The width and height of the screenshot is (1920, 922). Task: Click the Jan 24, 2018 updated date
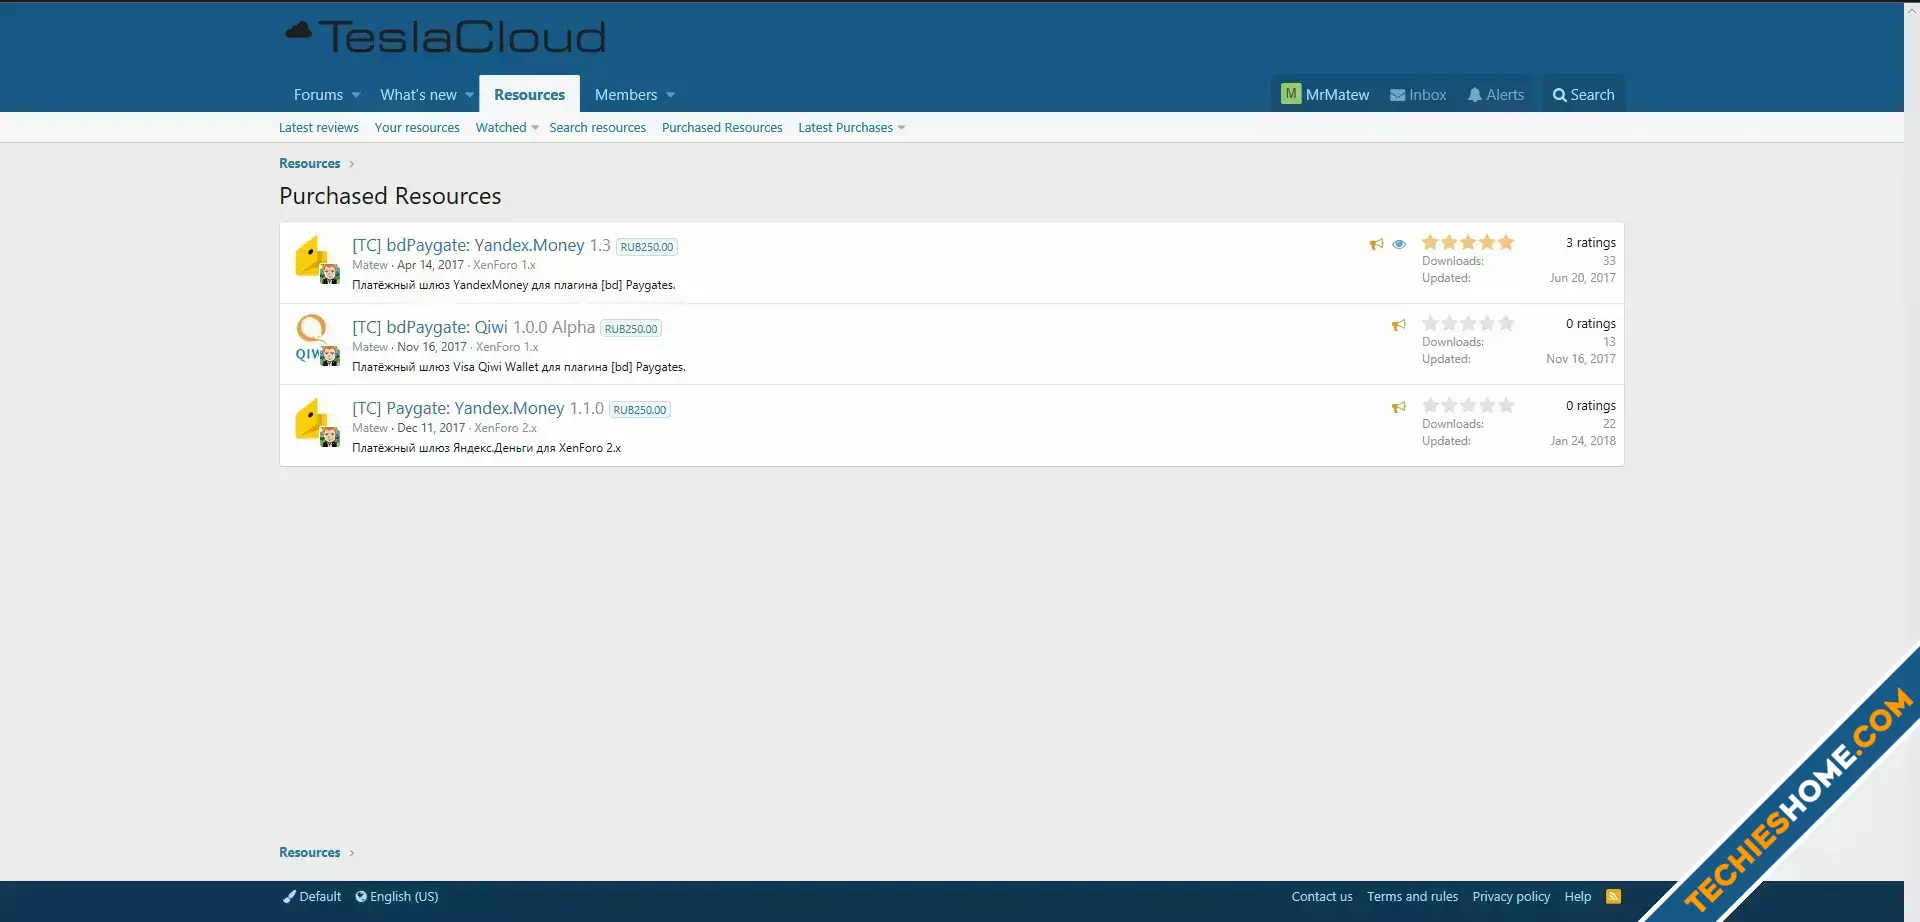pos(1583,441)
